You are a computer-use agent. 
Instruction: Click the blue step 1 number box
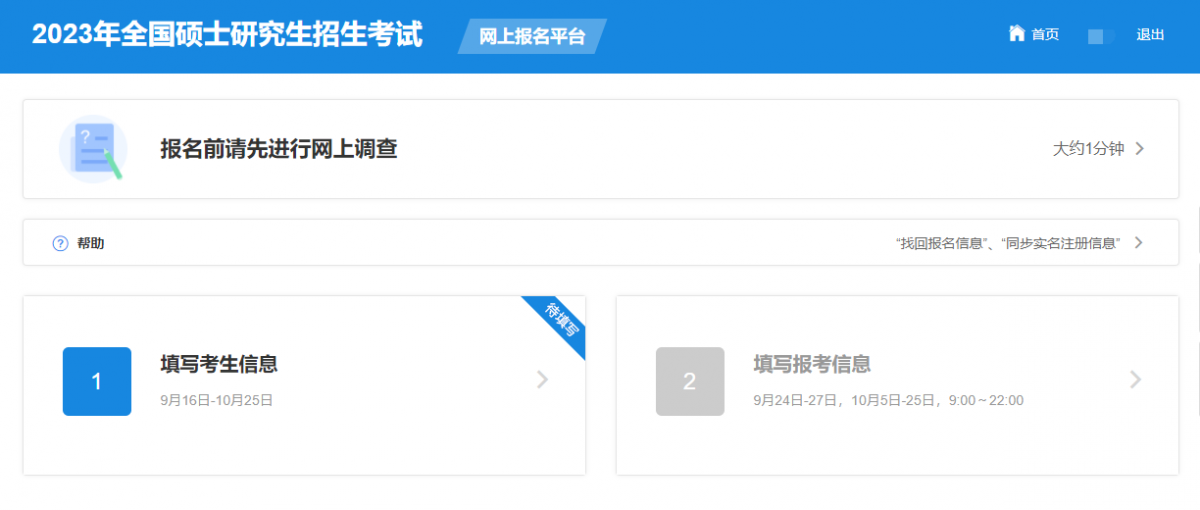point(97,381)
